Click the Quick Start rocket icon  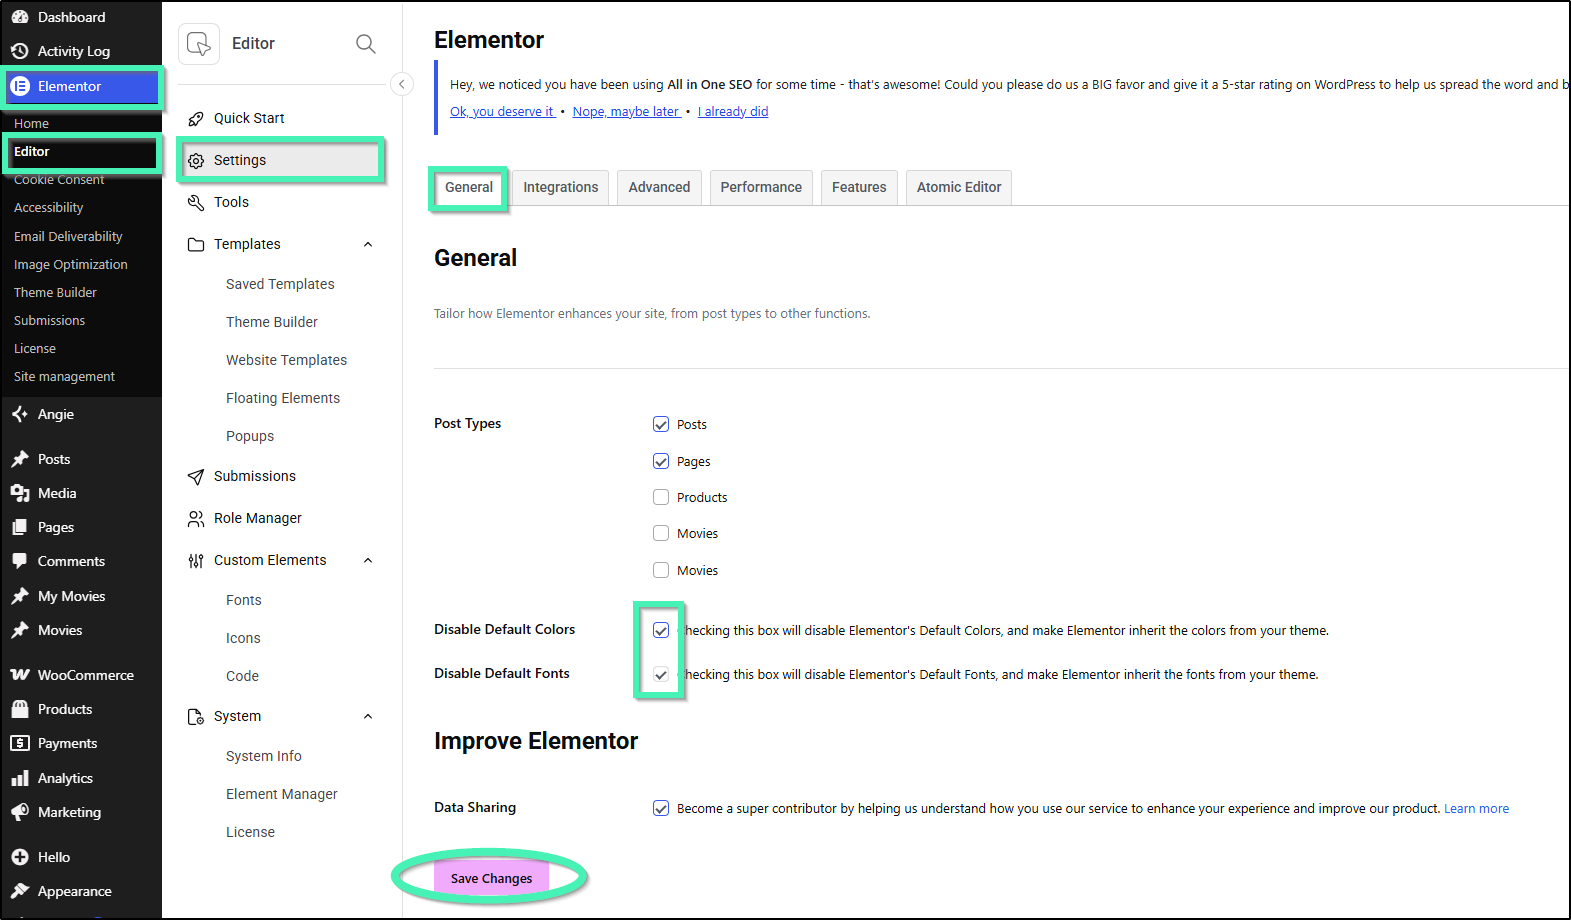pos(196,119)
